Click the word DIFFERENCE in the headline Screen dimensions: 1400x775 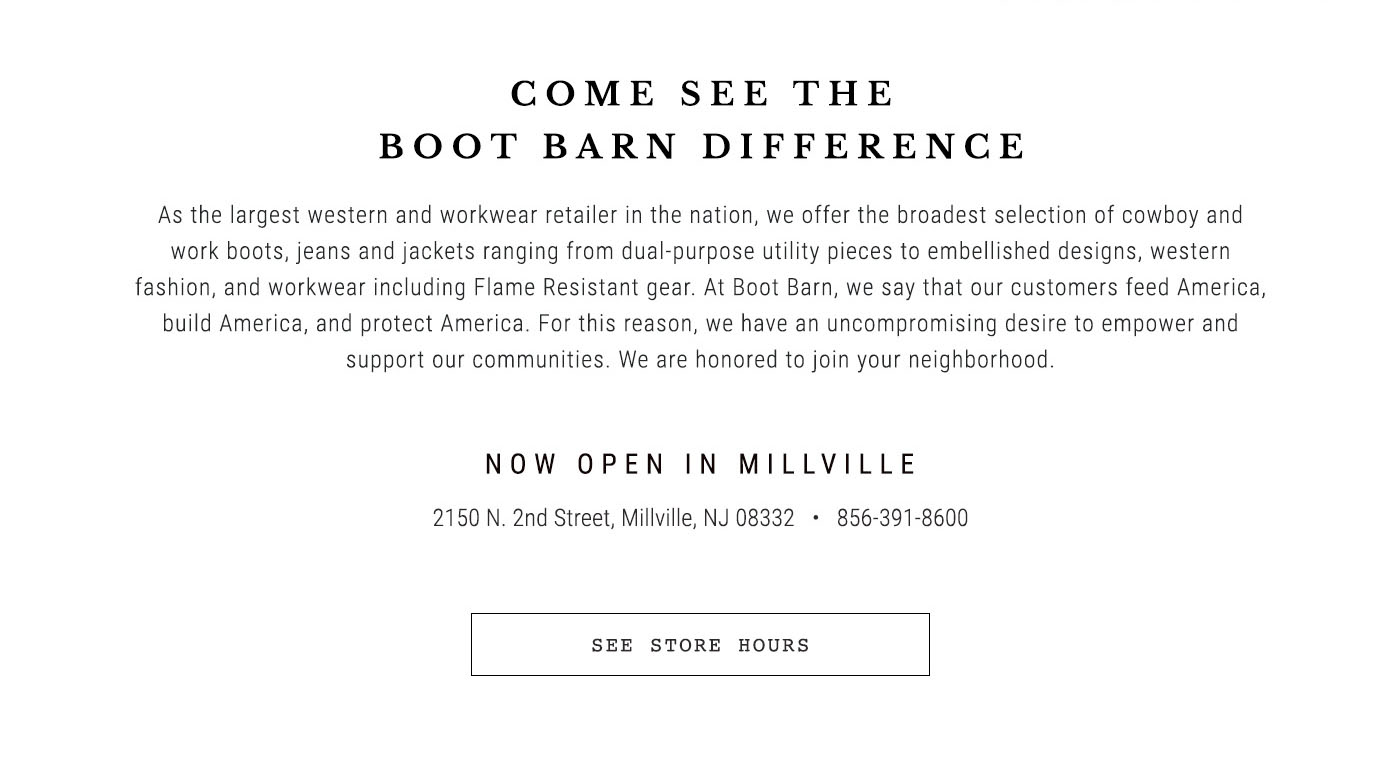(864, 147)
